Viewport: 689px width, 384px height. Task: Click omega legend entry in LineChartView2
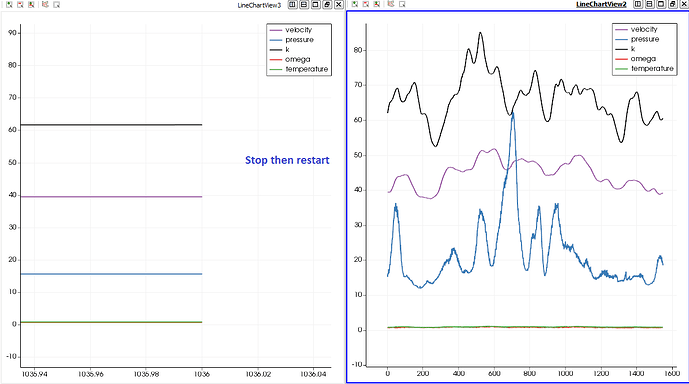(636, 59)
